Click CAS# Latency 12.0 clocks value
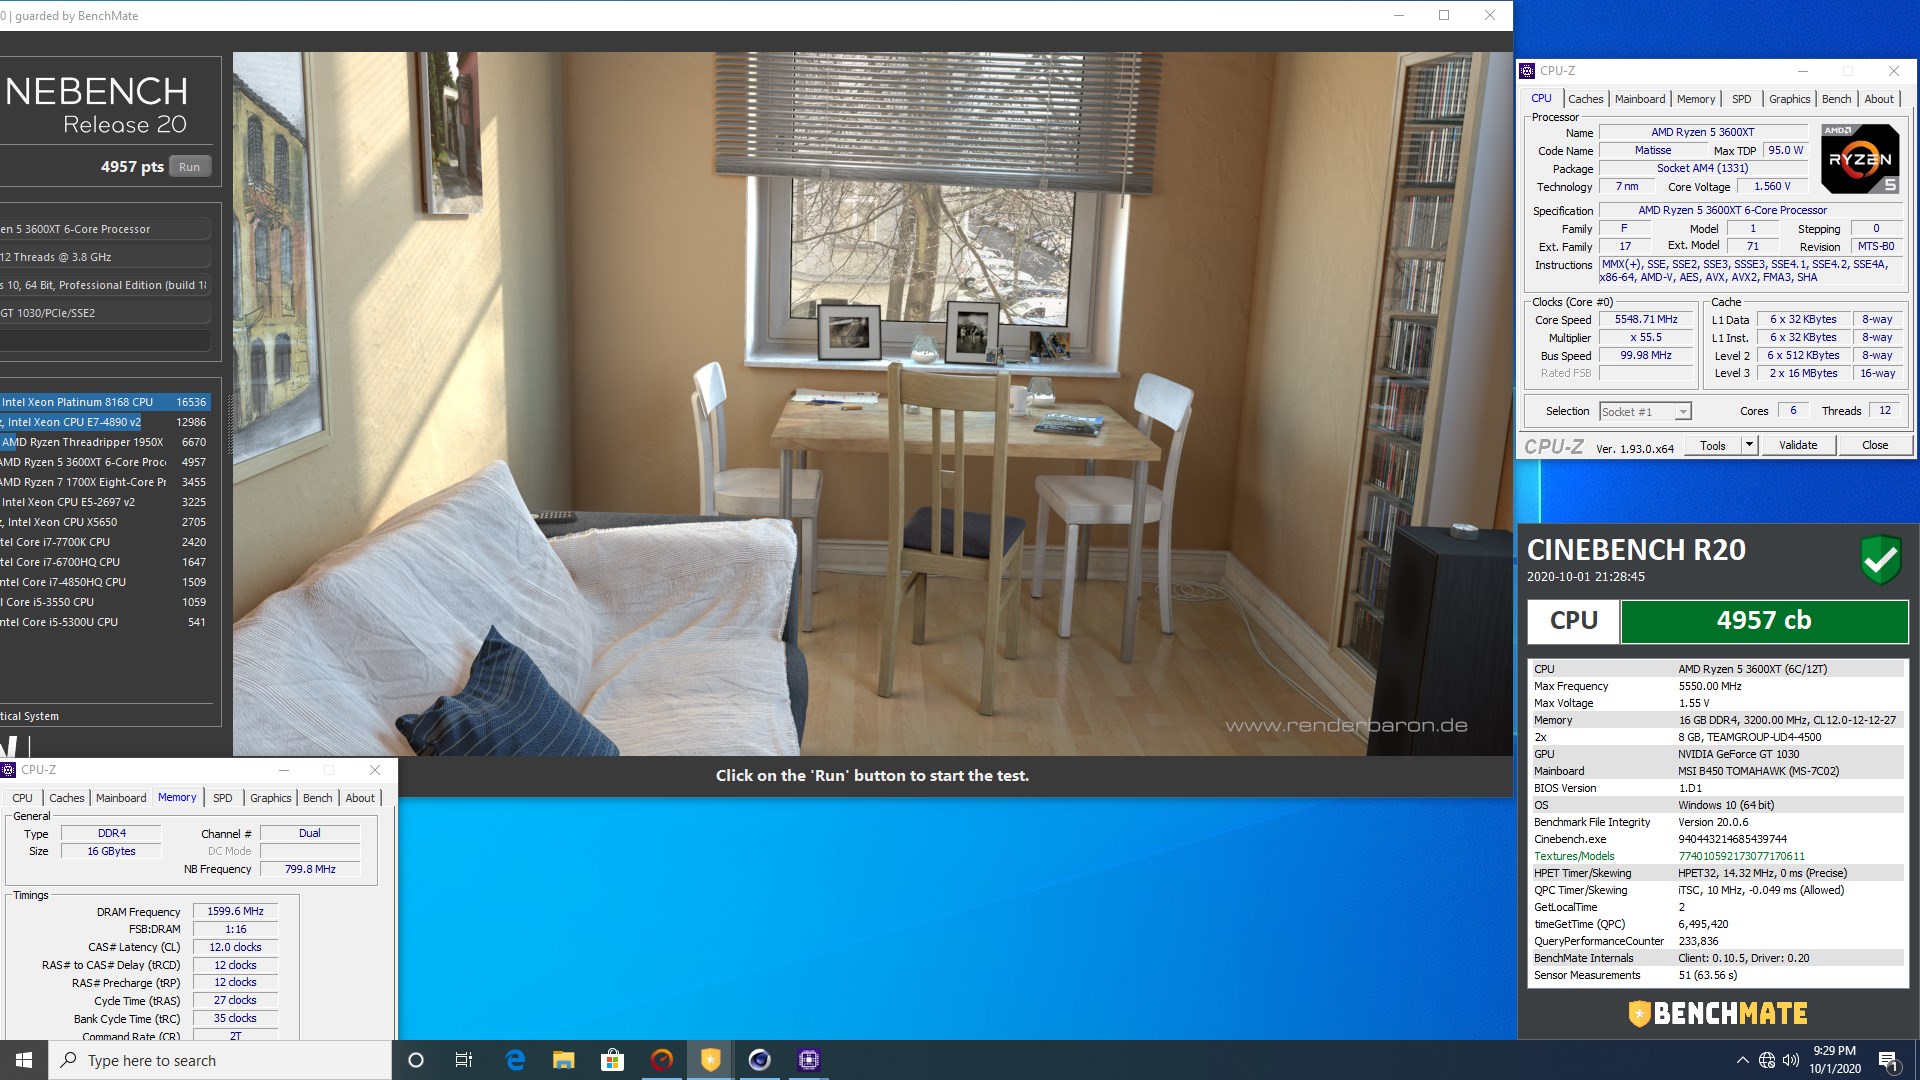 235,948
